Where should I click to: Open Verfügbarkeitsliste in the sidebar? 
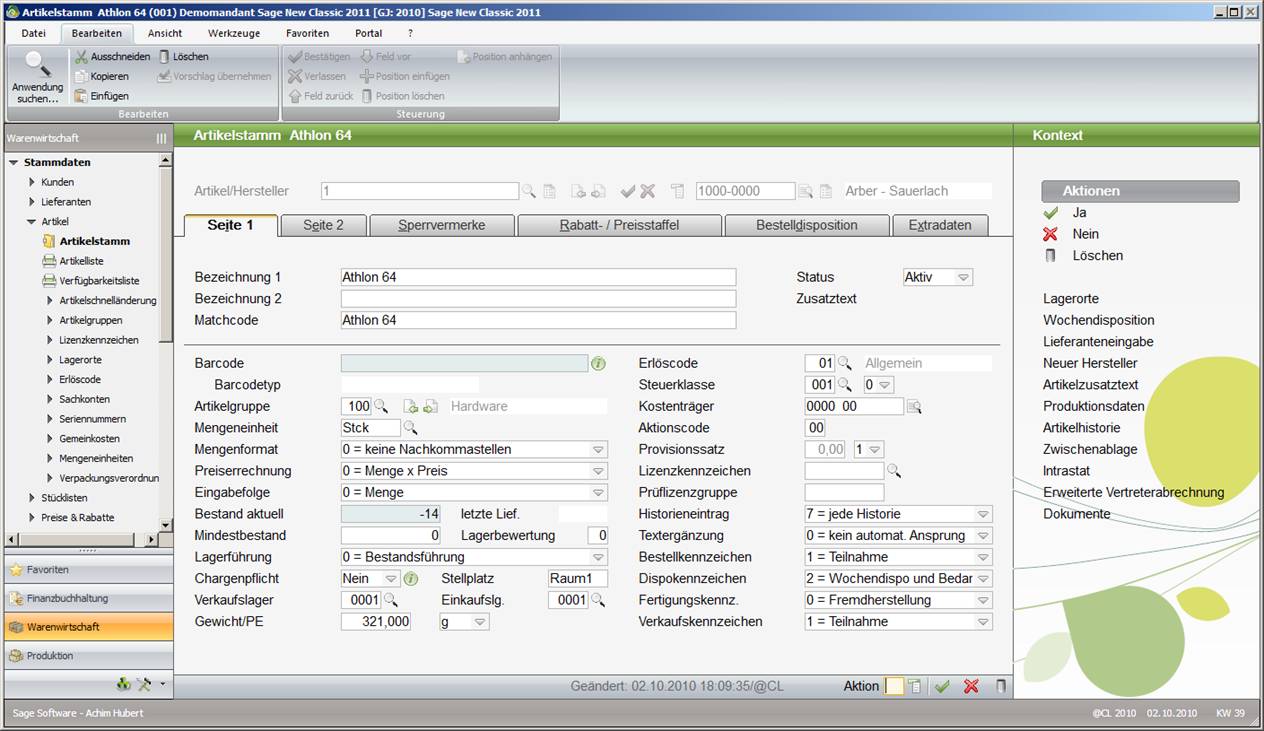[90, 281]
